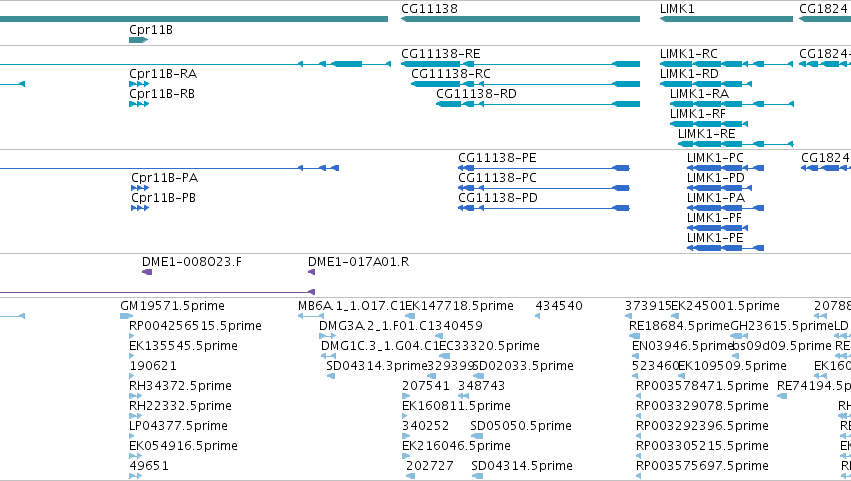Viewport: 851px width, 481px height.
Task: Click feature 340252
Action: 426,427
